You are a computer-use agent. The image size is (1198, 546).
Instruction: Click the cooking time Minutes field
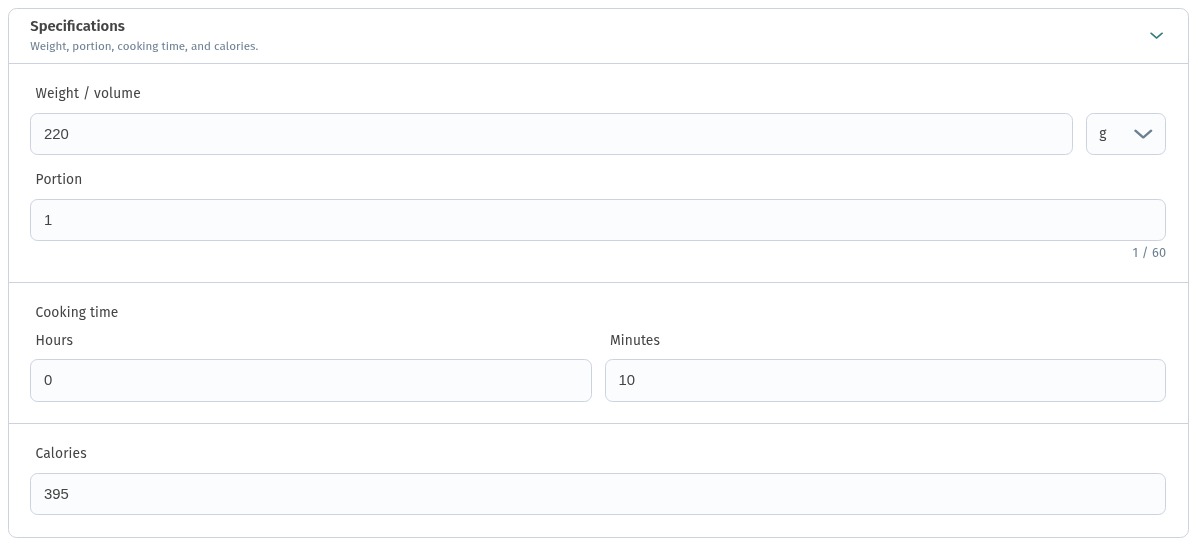tap(885, 380)
